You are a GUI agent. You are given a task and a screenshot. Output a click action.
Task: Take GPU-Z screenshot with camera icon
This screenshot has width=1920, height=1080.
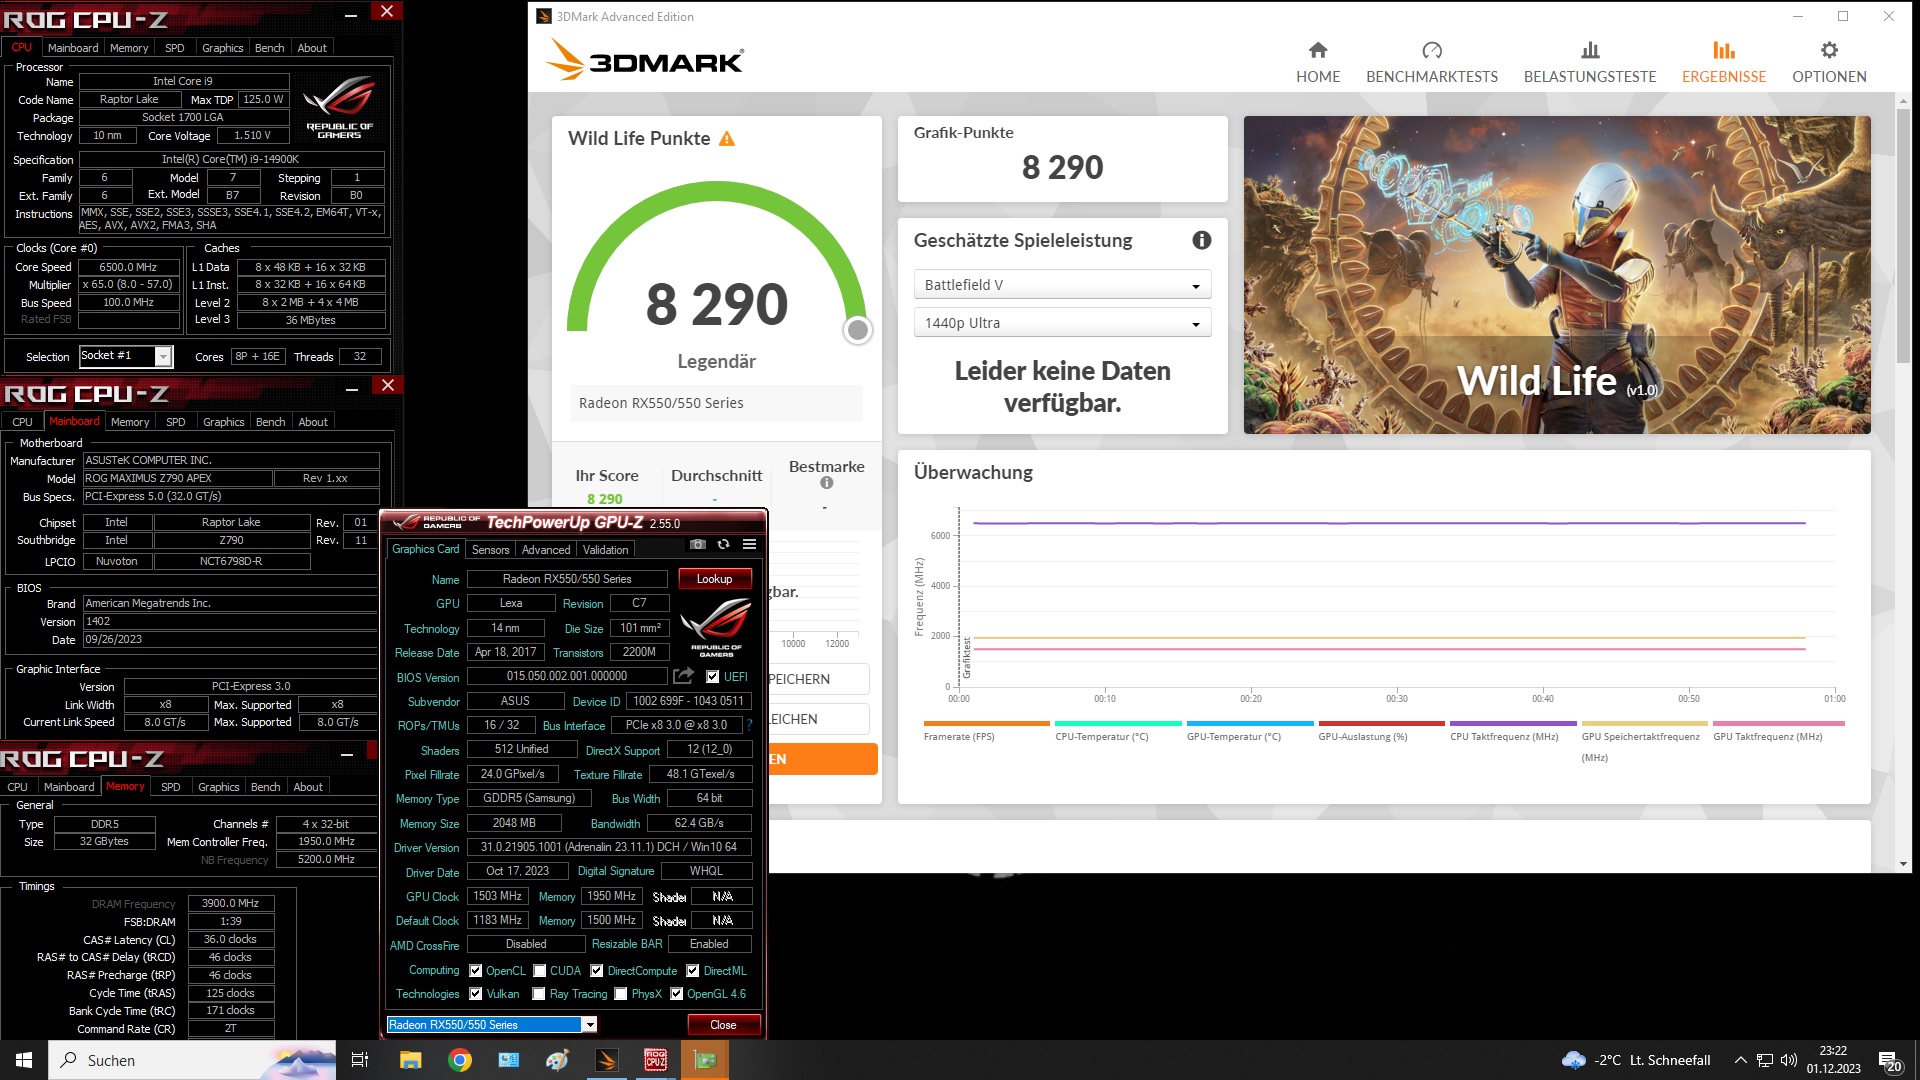pyautogui.click(x=698, y=545)
